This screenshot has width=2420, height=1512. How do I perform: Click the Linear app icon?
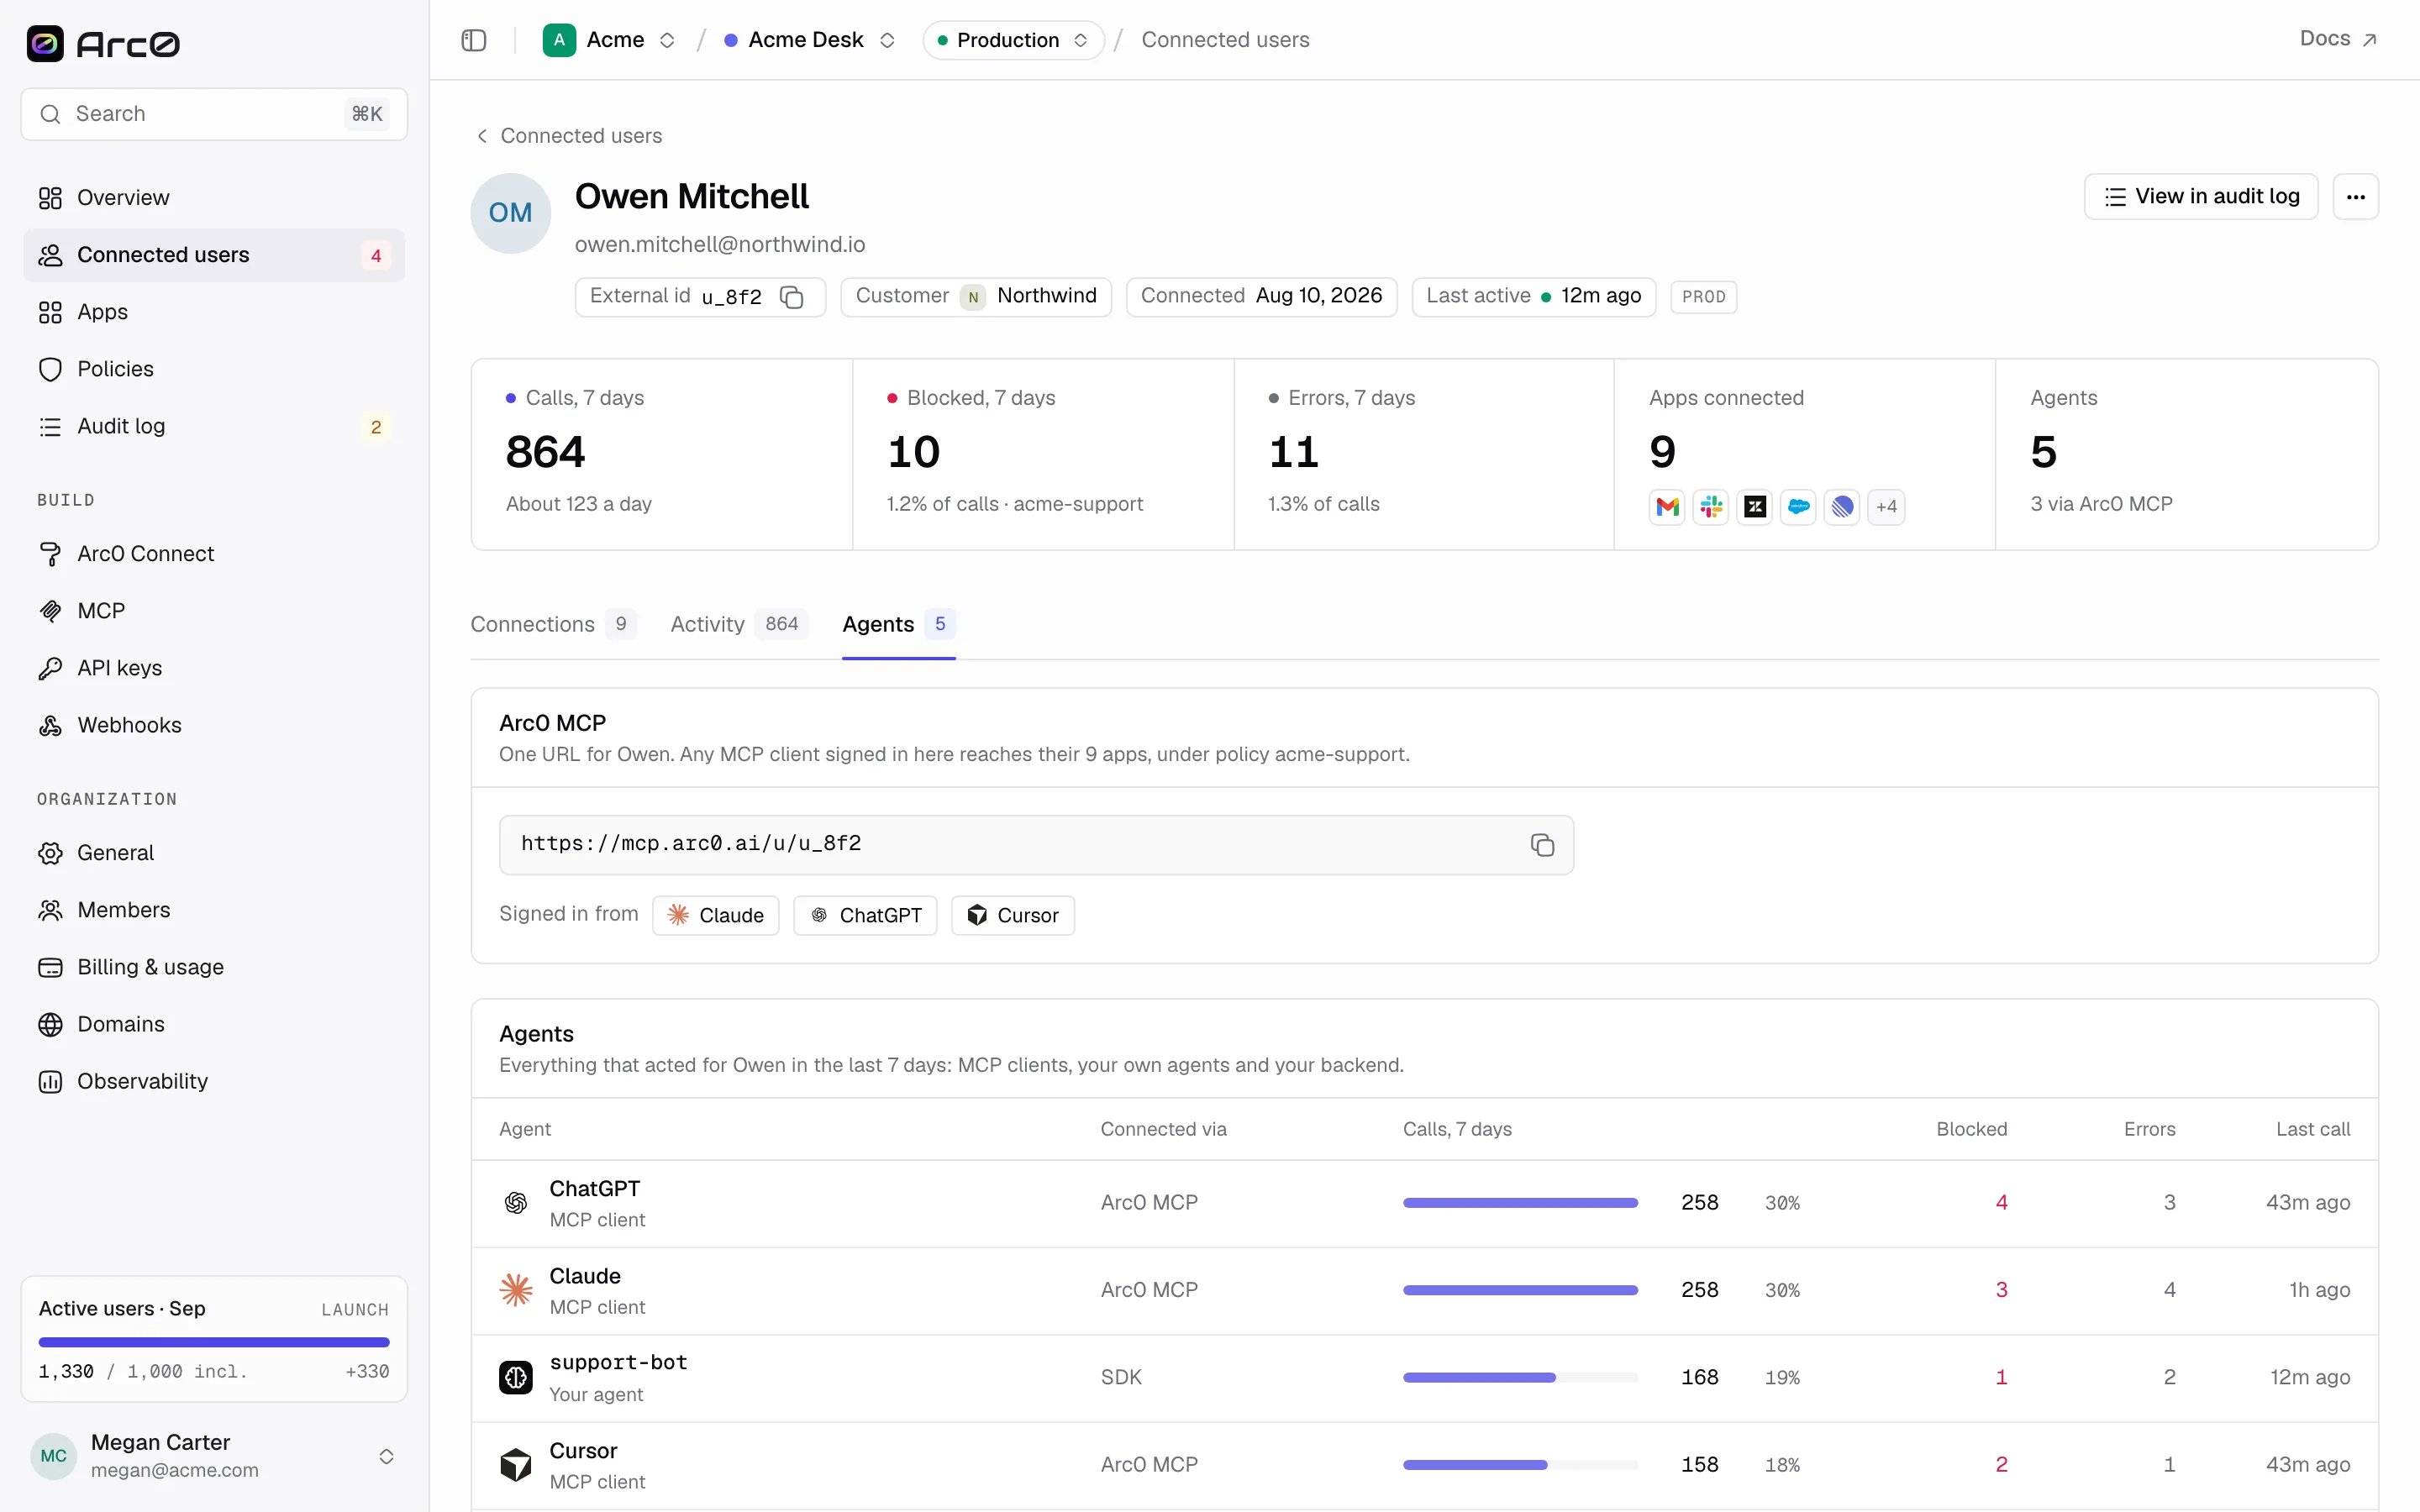[x=1842, y=506]
